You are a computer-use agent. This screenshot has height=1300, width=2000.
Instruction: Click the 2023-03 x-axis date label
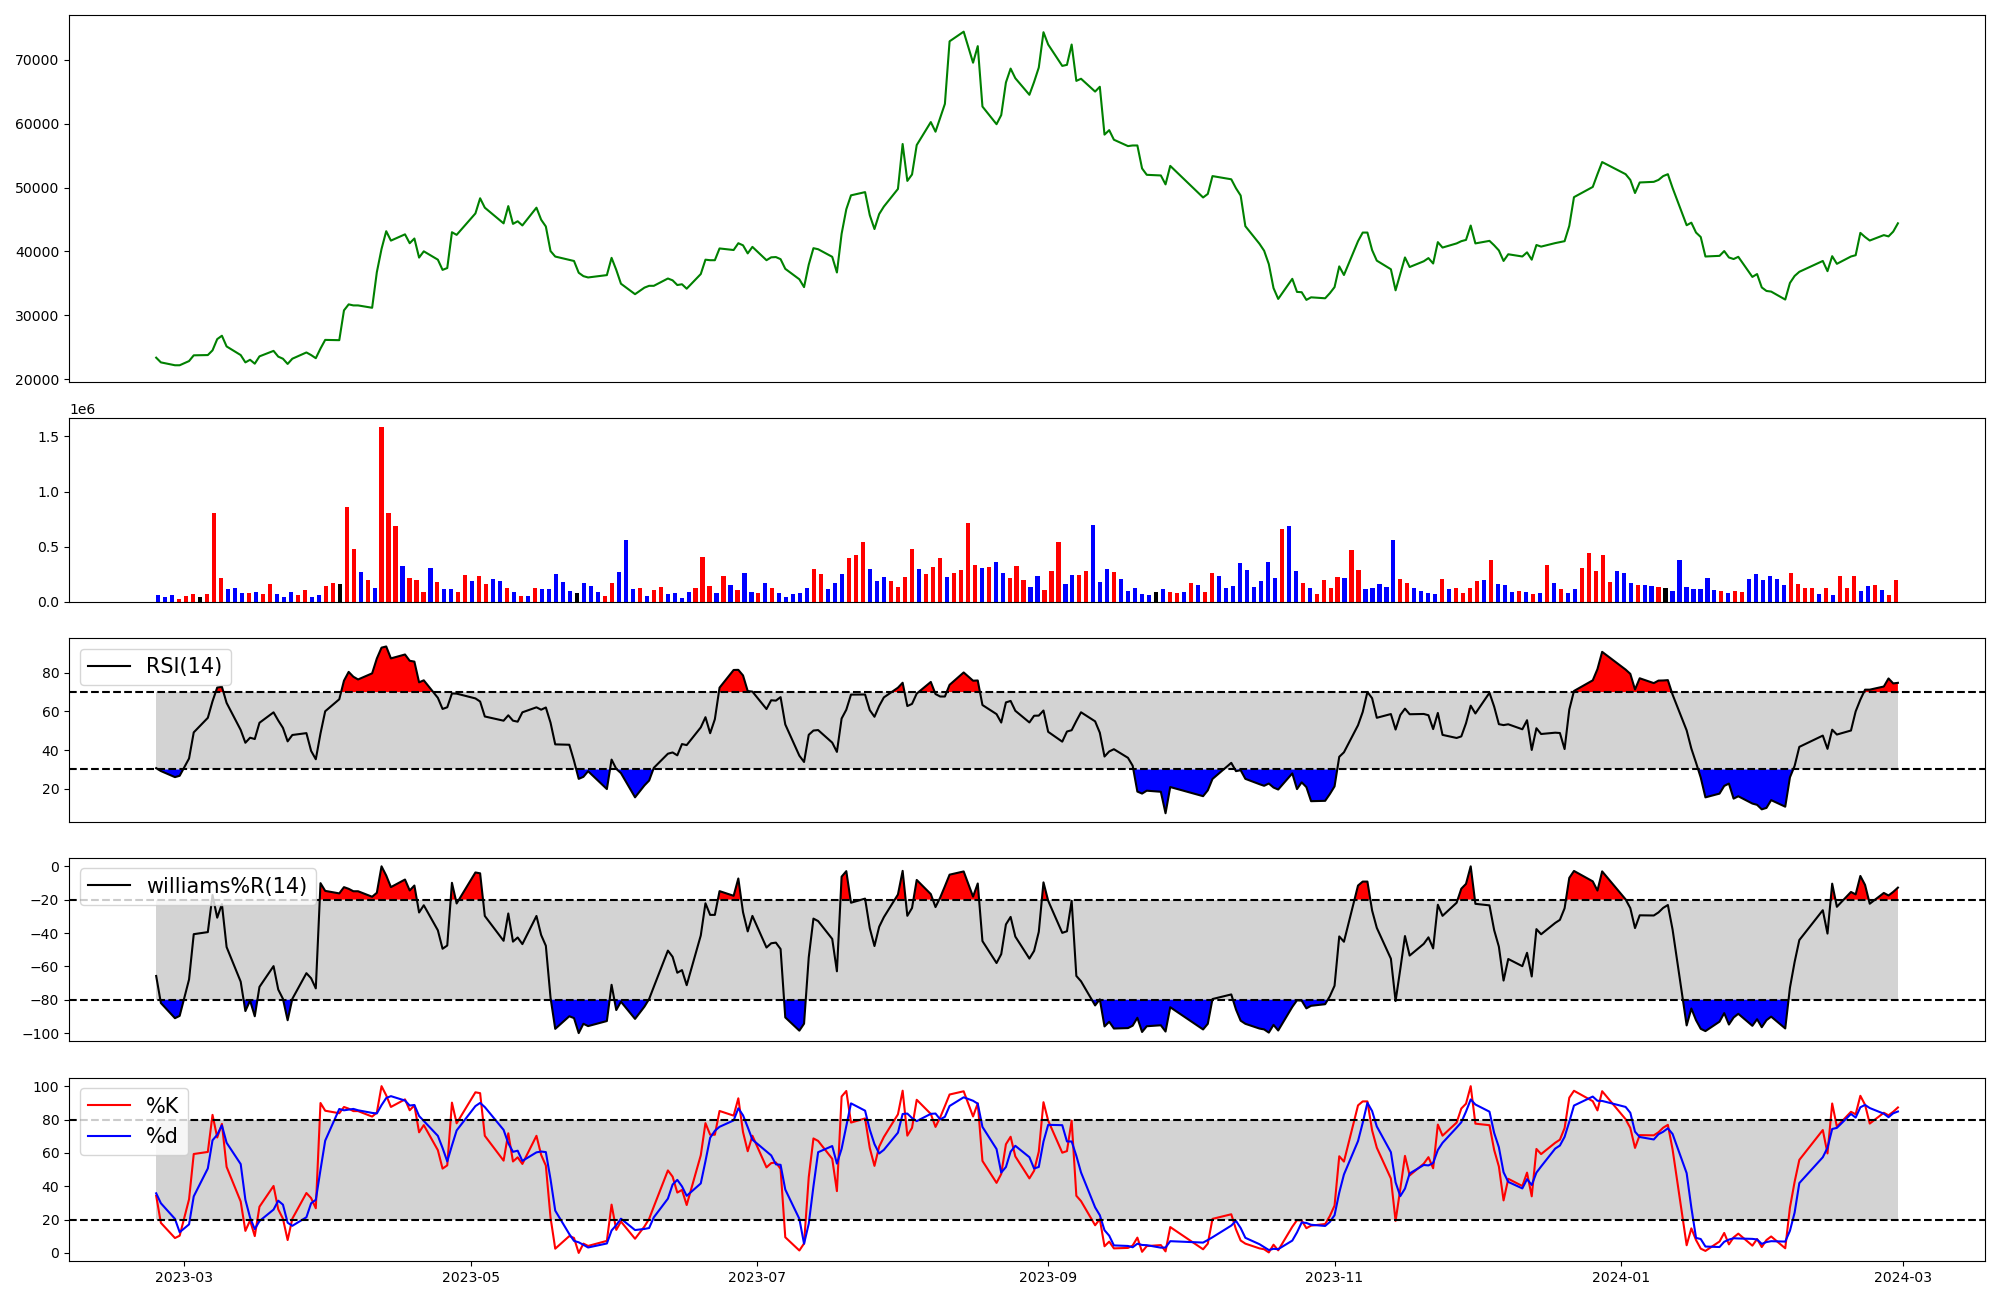(185, 1277)
